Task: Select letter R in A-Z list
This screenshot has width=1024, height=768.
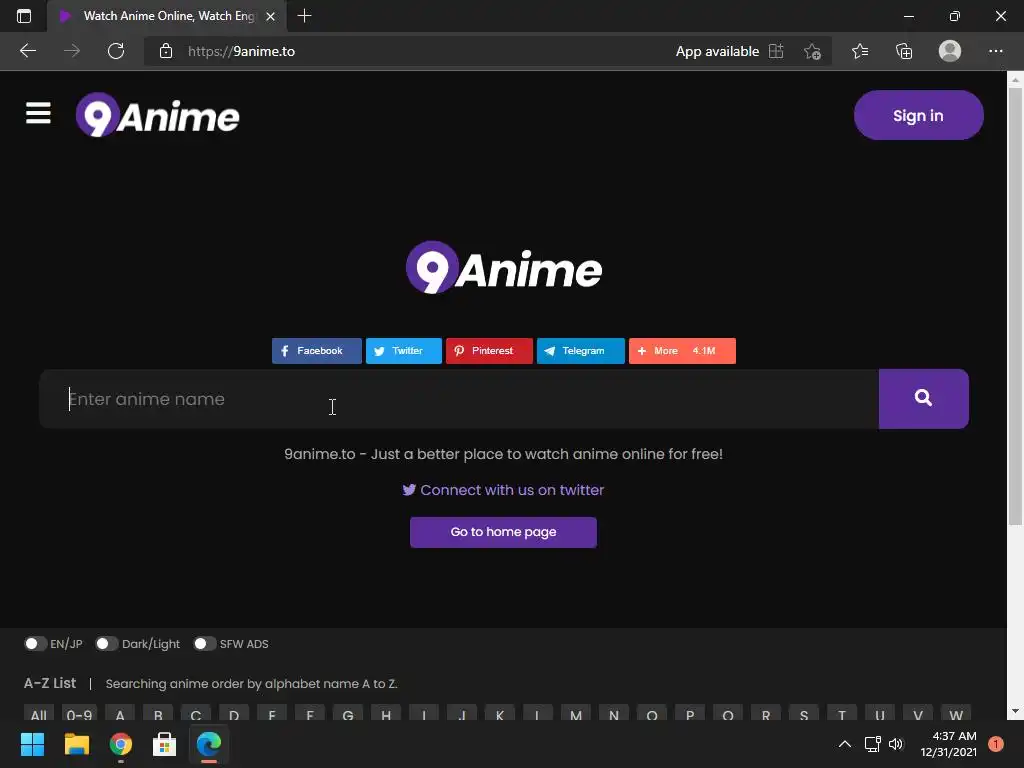Action: click(766, 714)
